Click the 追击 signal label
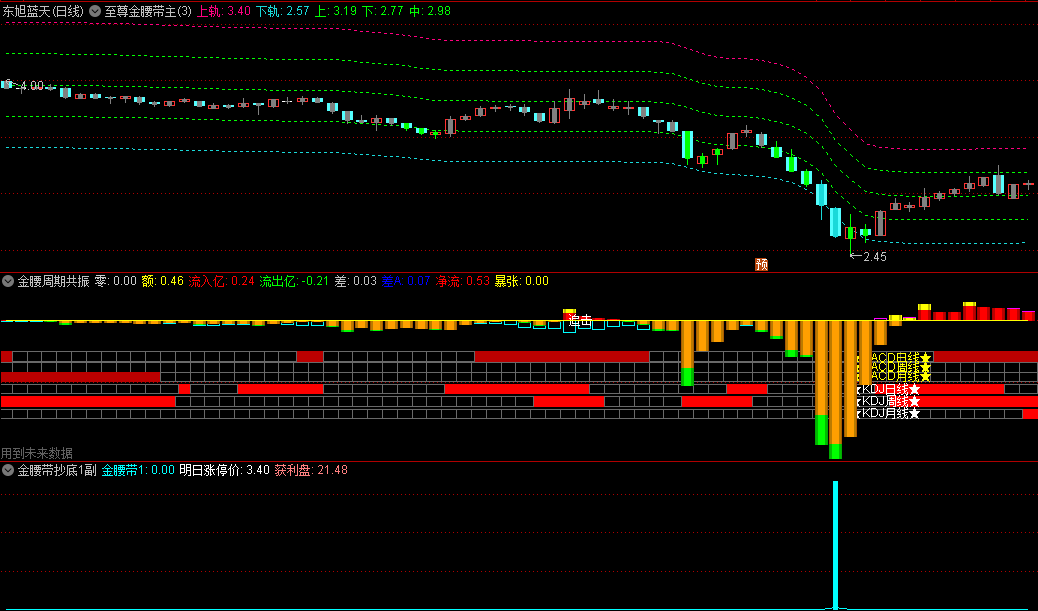The image size is (1038, 611). point(581,321)
